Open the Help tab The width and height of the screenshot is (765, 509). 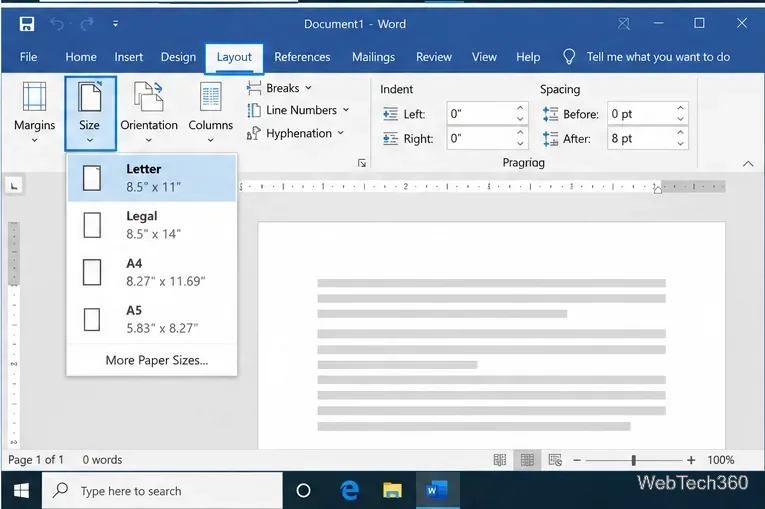528,57
